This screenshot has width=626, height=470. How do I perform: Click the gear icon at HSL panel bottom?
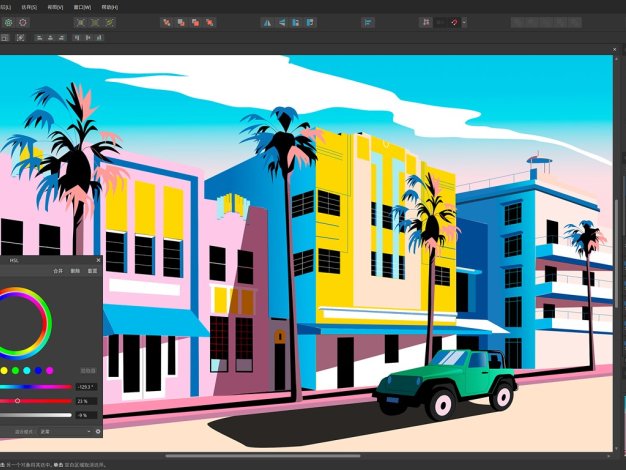pyautogui.click(x=98, y=432)
